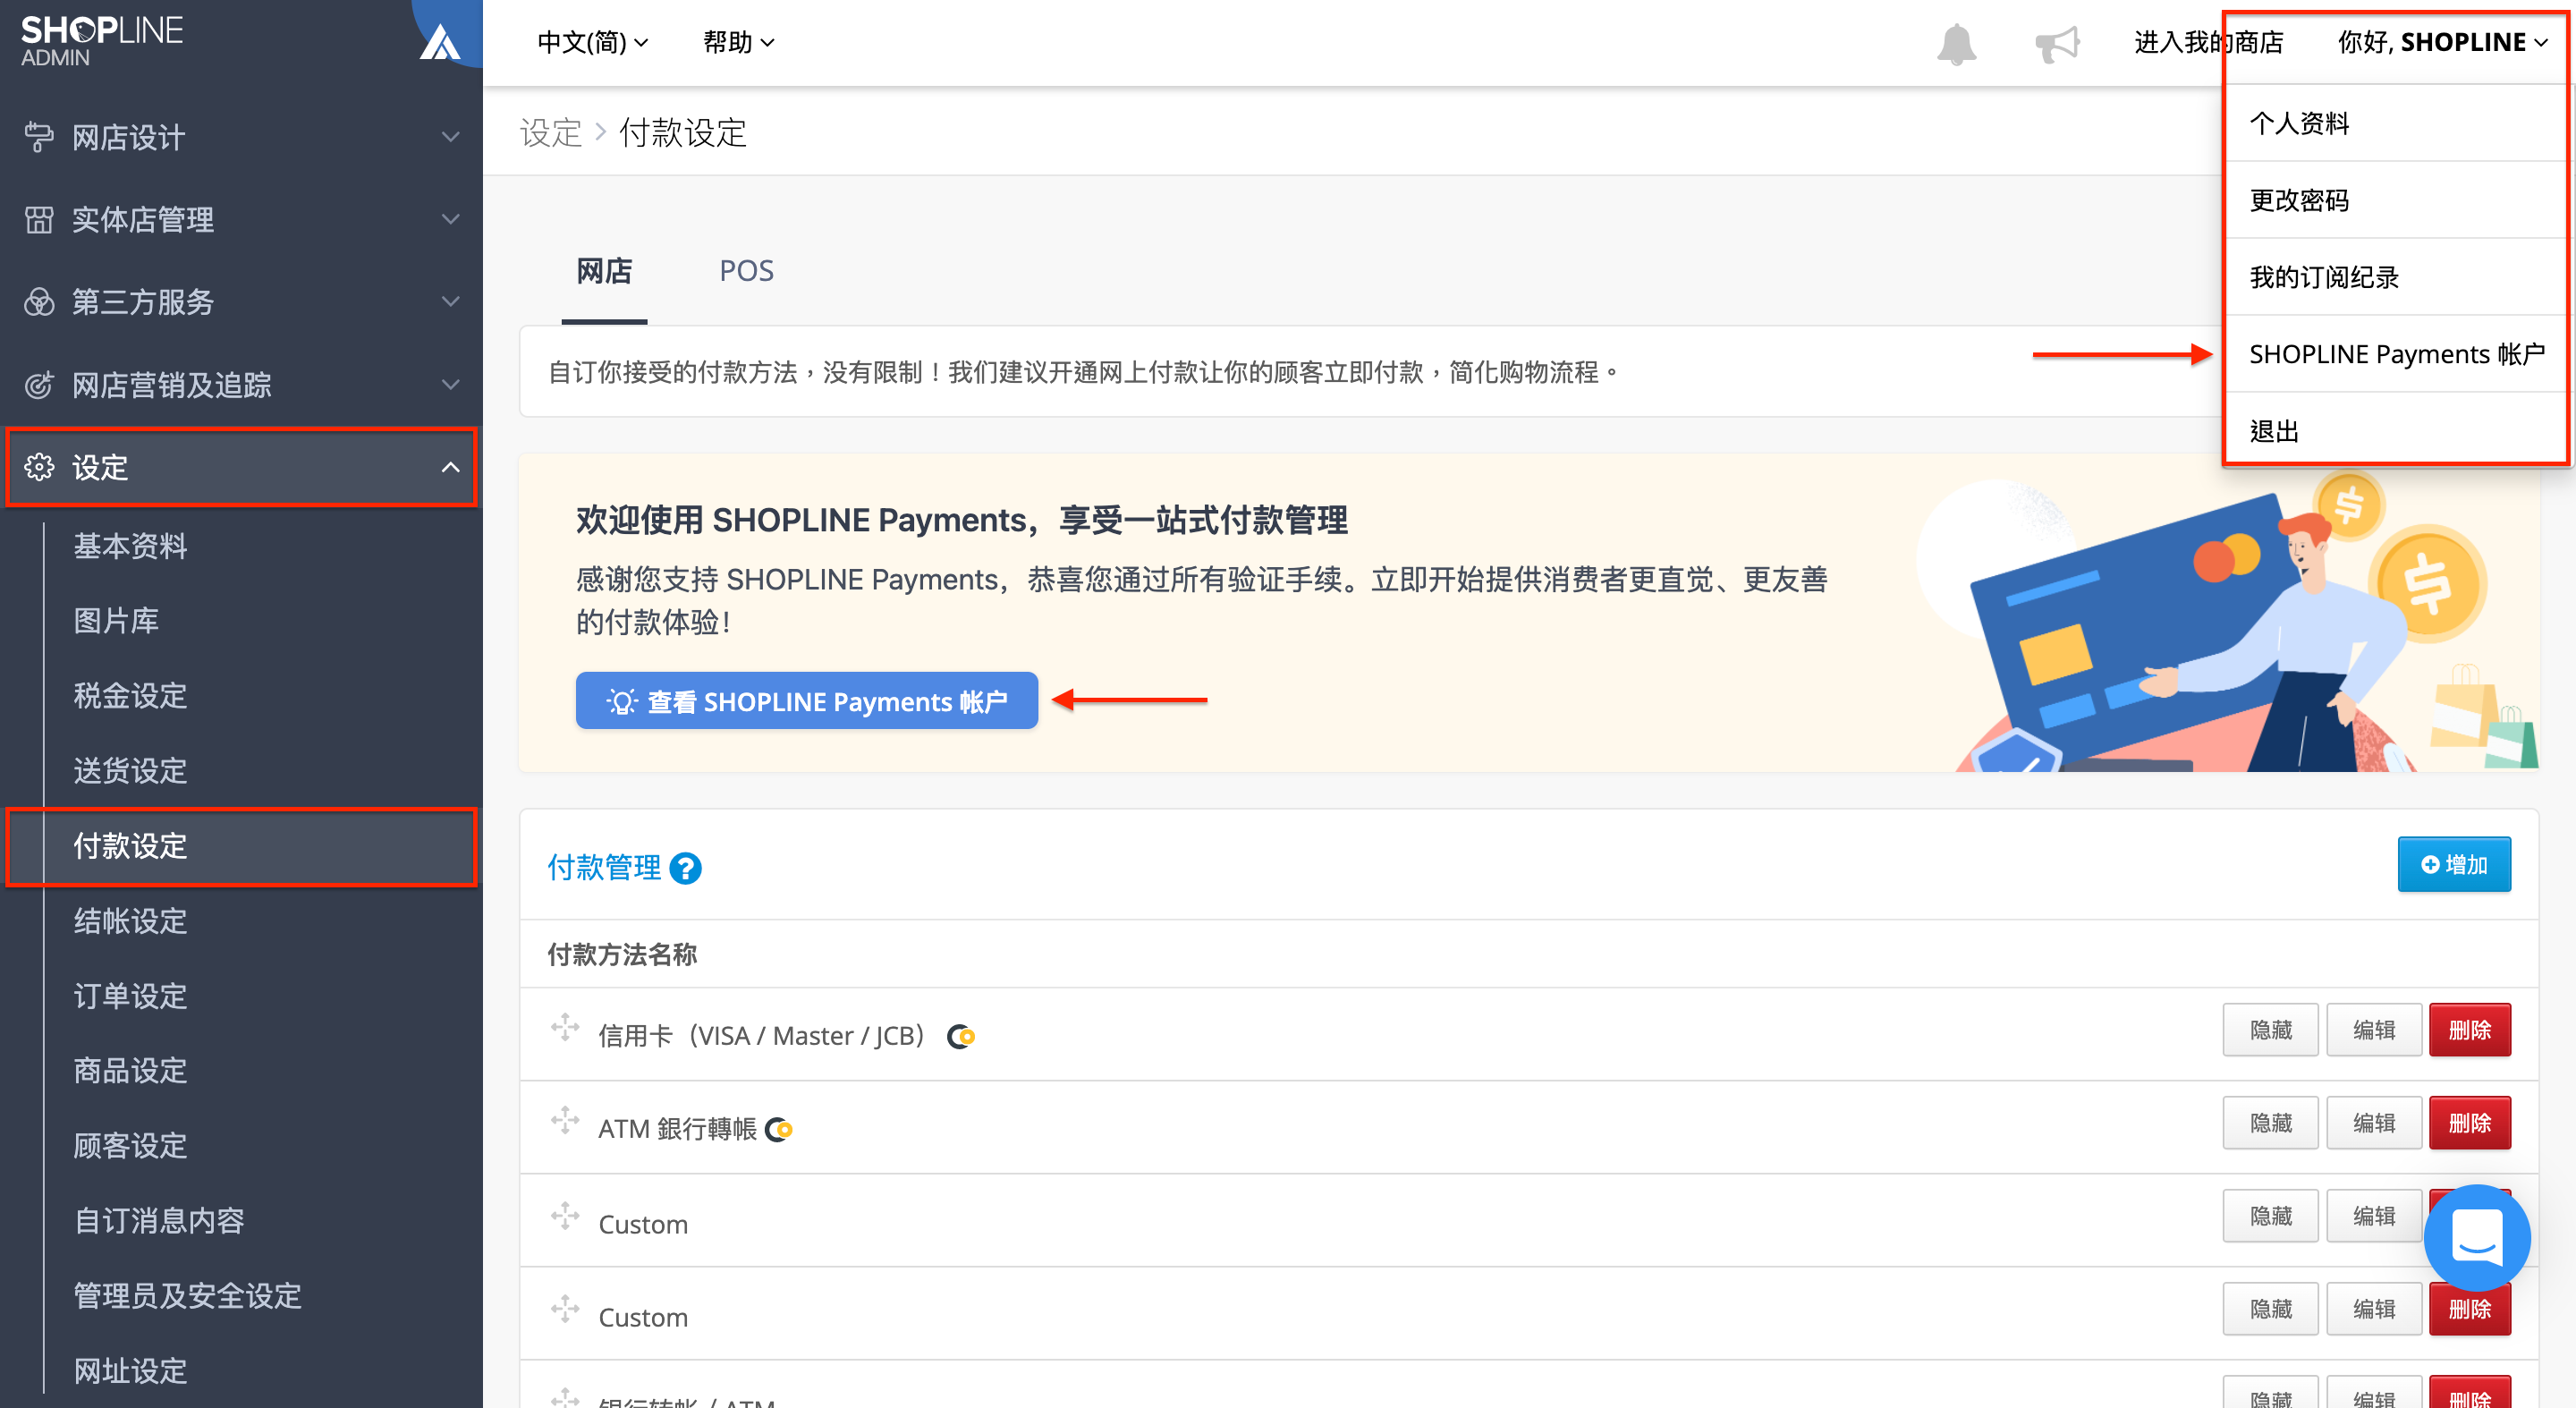
Task: Open the 付款管理 help question mark icon
Action: coord(685,868)
